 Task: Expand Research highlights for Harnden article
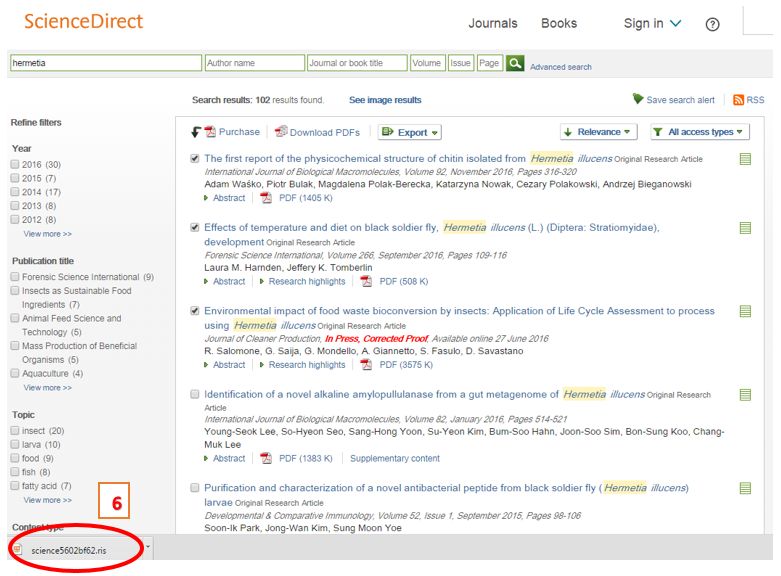pyautogui.click(x=302, y=282)
